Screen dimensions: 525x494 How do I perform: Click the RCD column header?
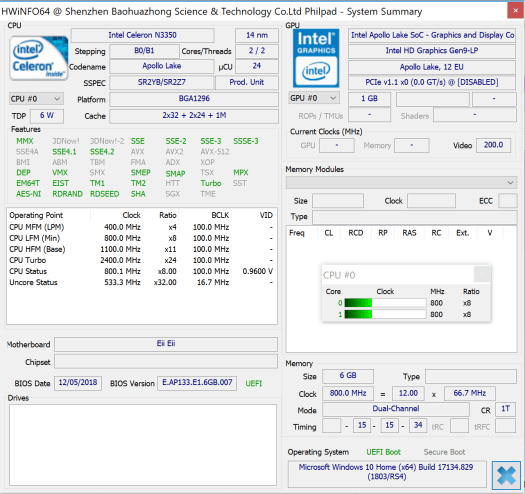point(356,233)
